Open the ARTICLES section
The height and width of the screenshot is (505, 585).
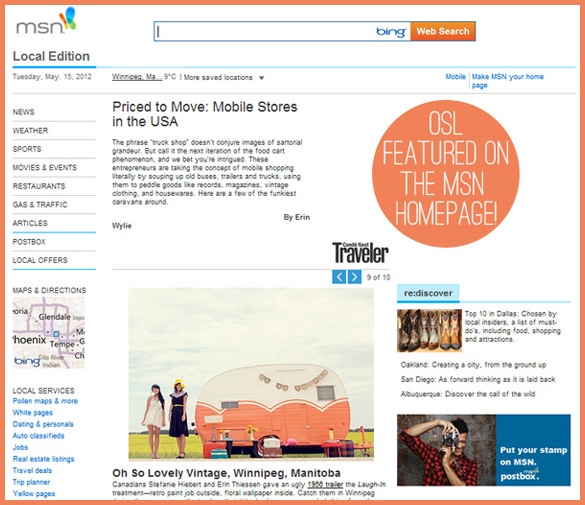coord(30,223)
